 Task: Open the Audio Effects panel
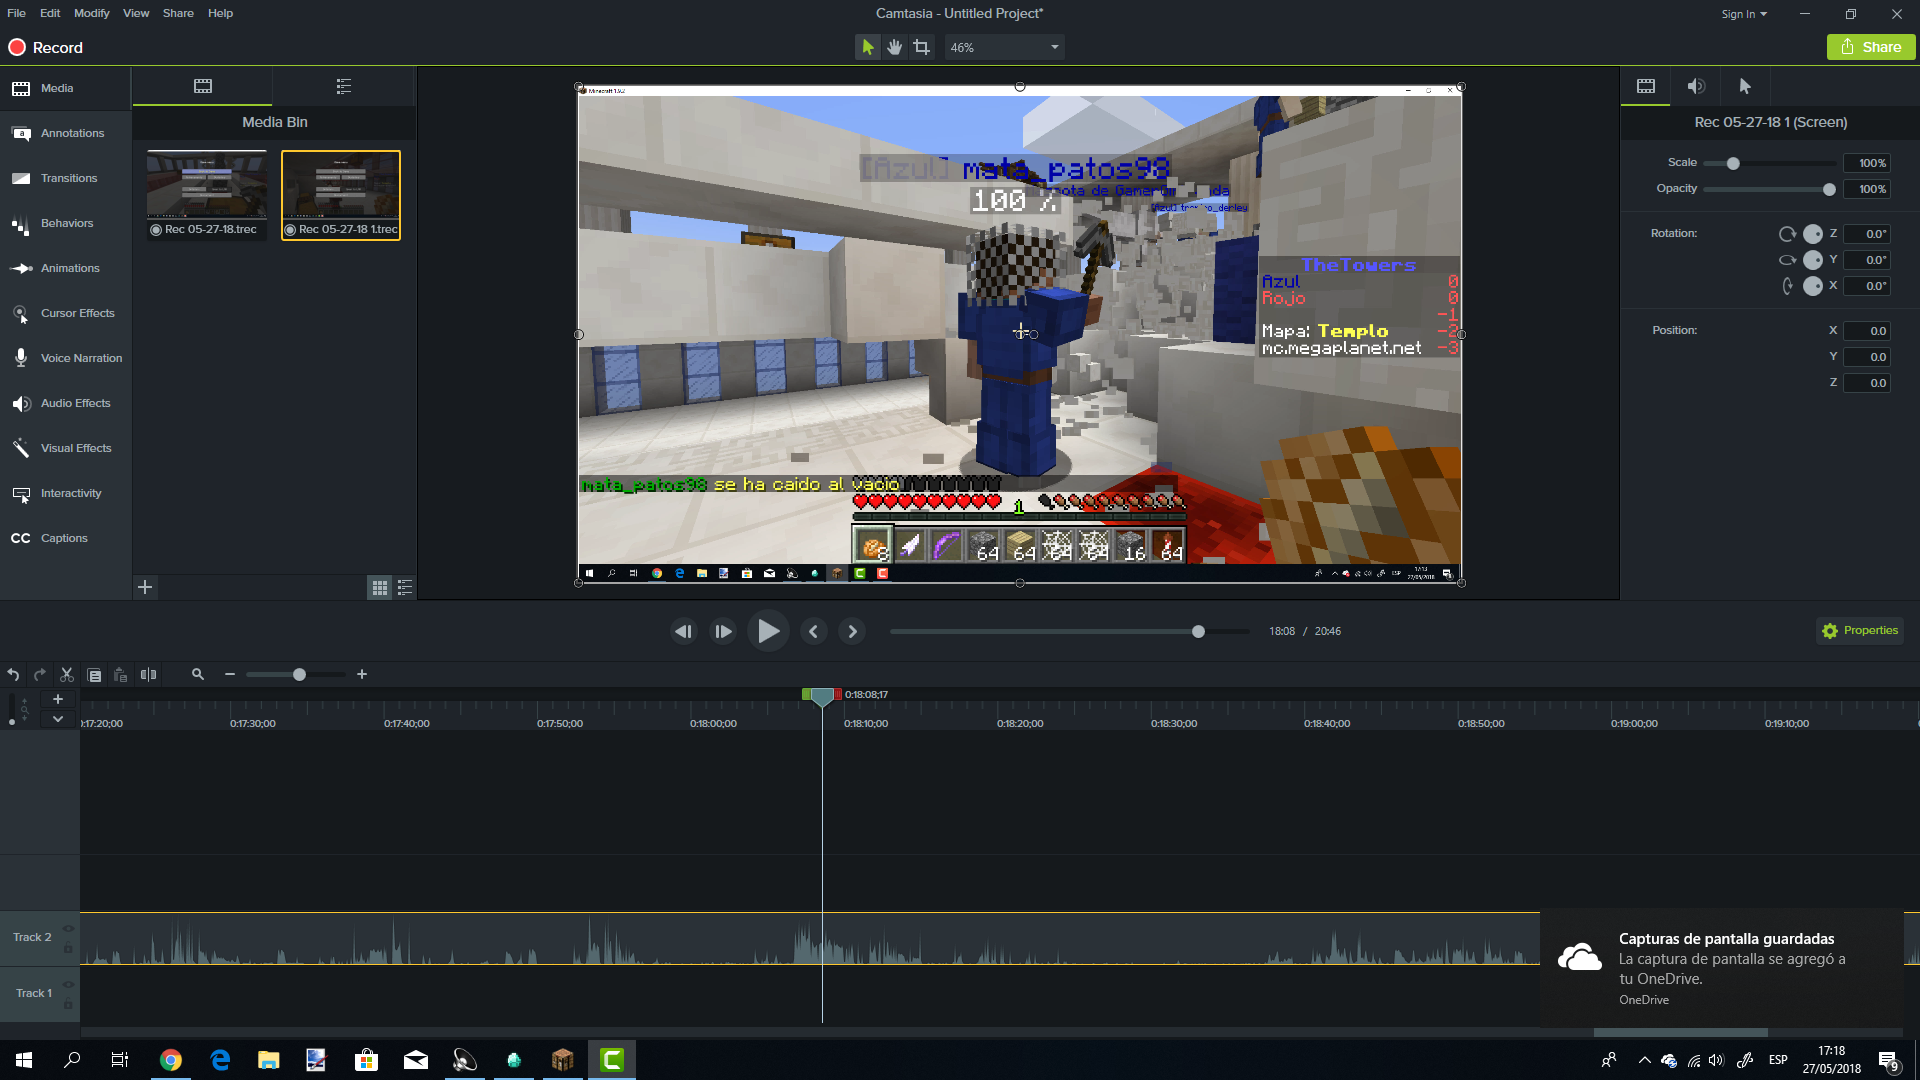click(65, 403)
